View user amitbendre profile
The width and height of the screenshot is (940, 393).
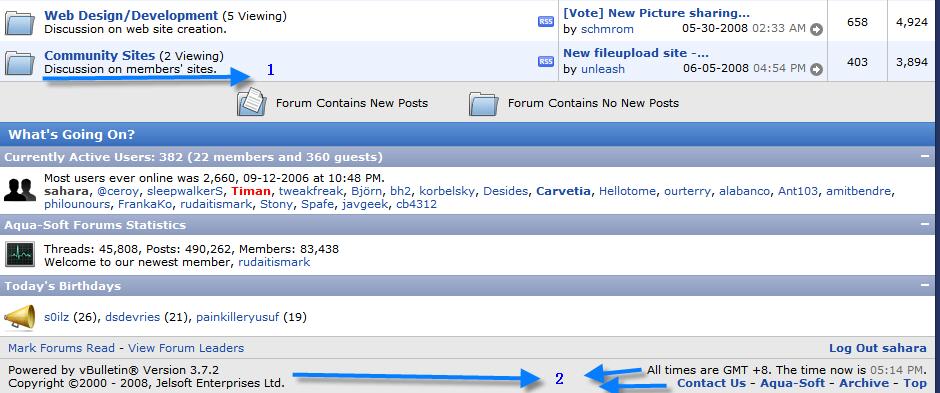[x=858, y=191]
